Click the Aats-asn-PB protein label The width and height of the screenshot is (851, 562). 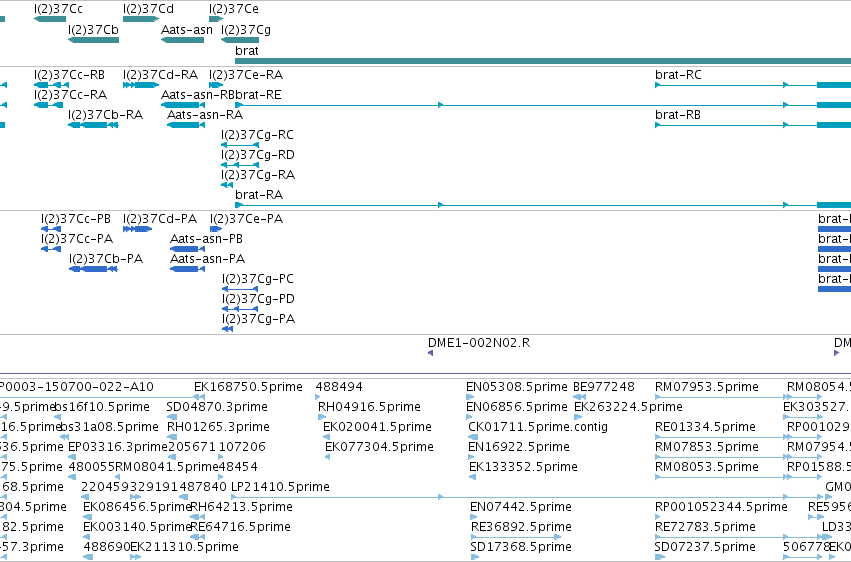[206, 239]
